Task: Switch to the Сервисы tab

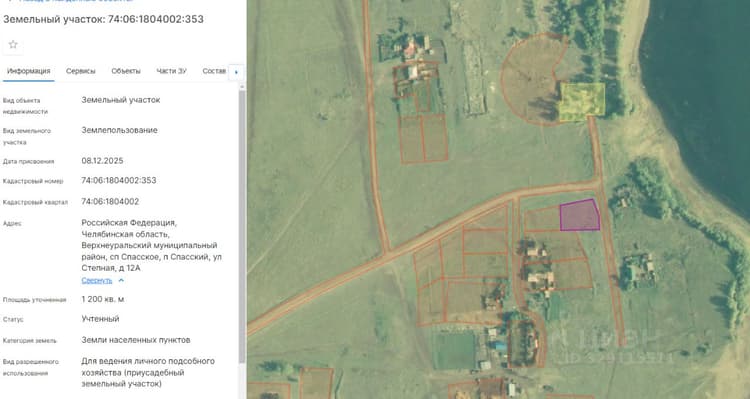Action: [80, 71]
